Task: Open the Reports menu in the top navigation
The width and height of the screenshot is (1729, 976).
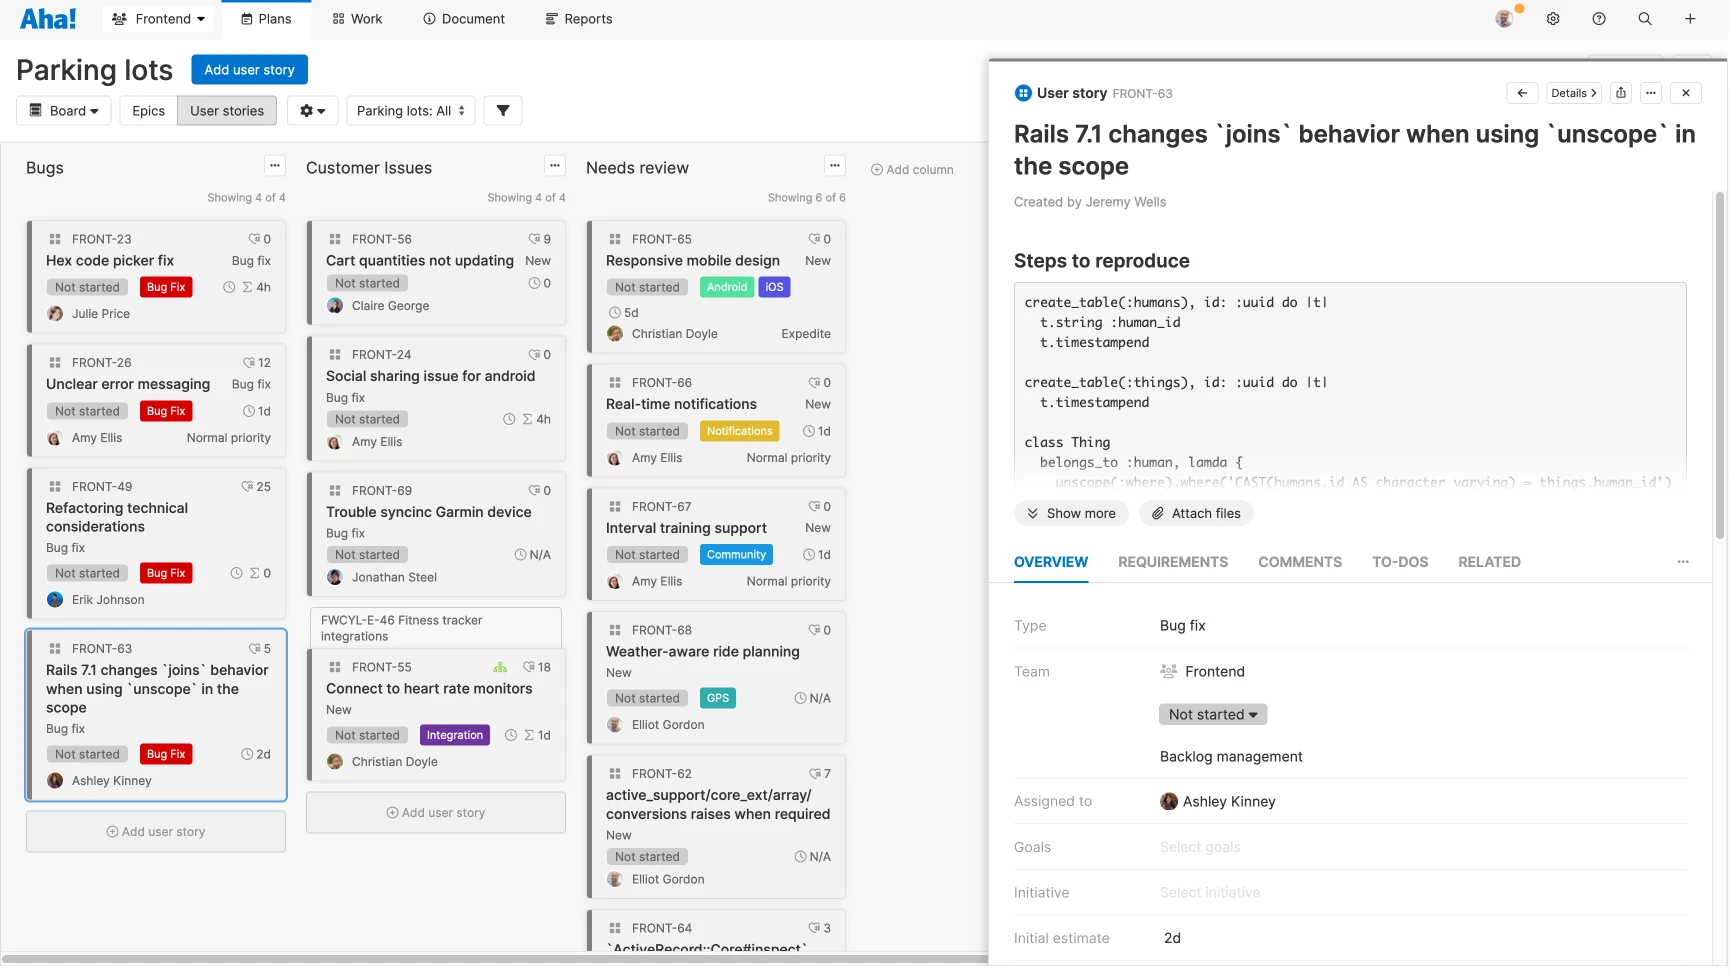Action: click(x=578, y=18)
